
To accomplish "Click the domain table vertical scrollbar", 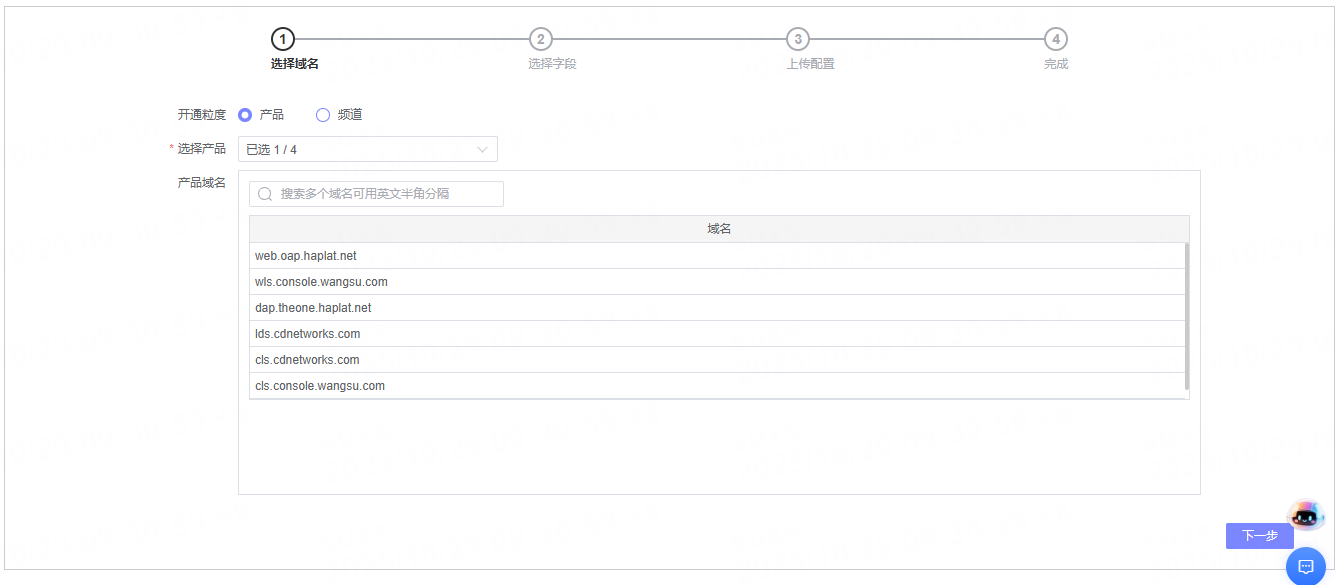I will point(1187,315).
